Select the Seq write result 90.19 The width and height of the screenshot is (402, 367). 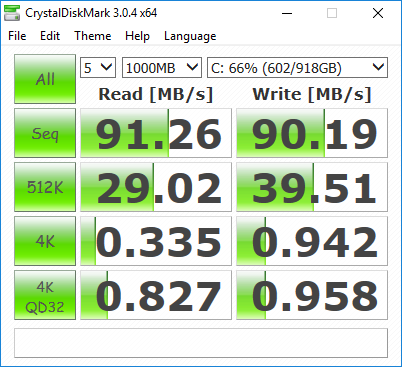(x=312, y=133)
